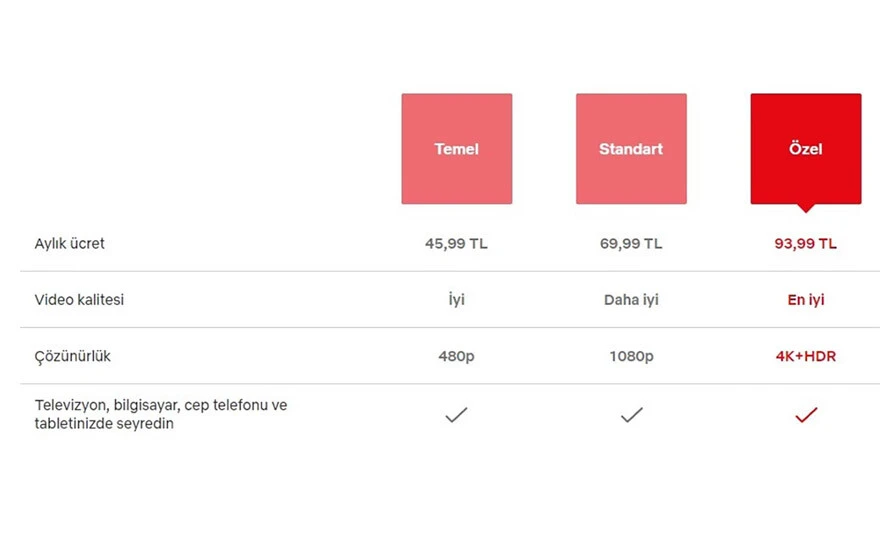Click the gray checkmark under Standart
880x551 pixels.
631,415
